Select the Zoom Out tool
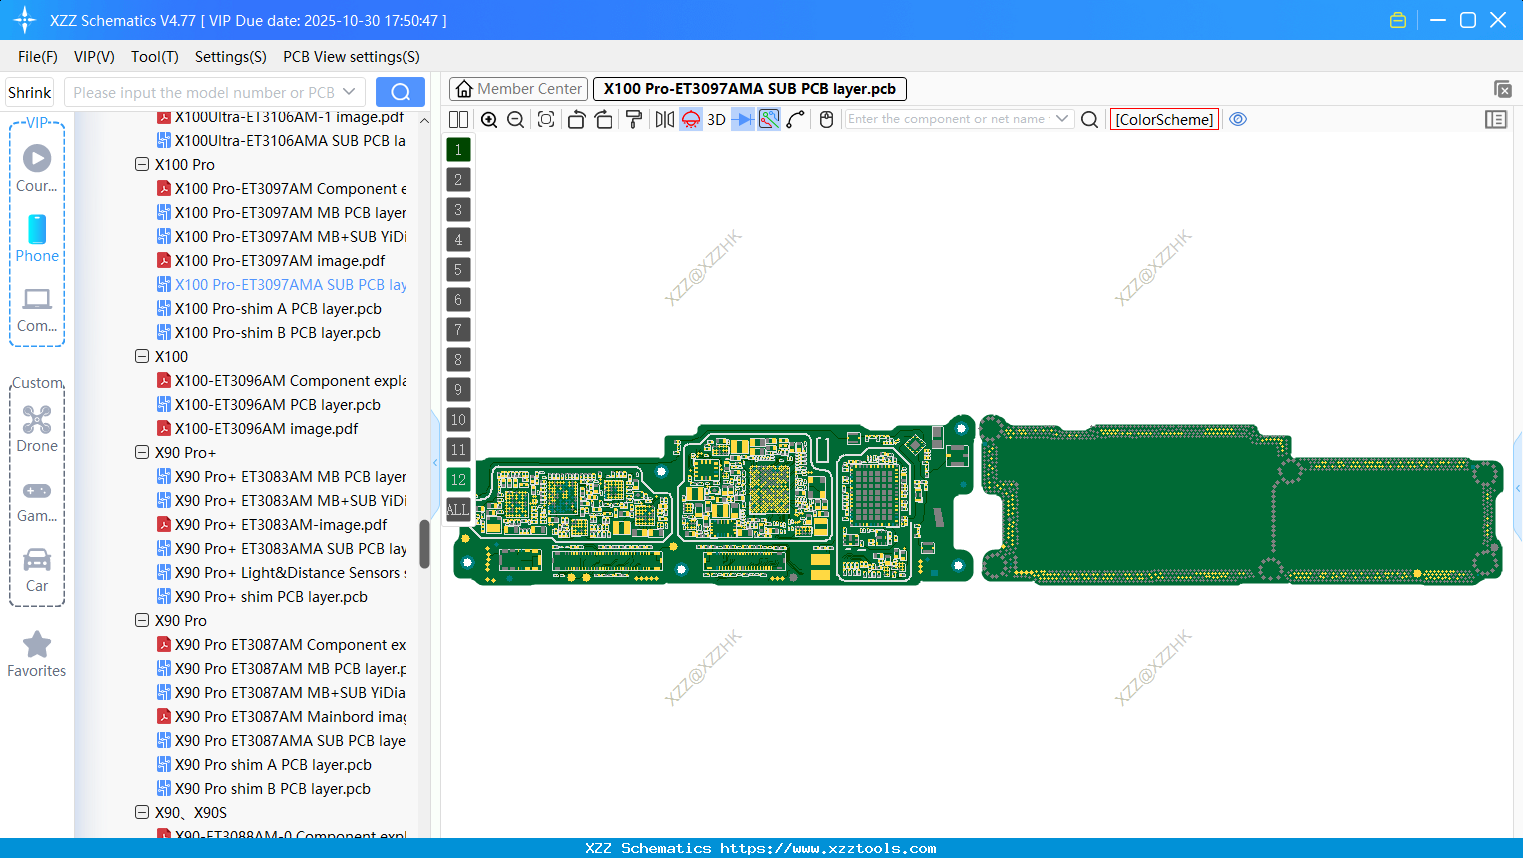The width and height of the screenshot is (1523, 858). point(514,119)
